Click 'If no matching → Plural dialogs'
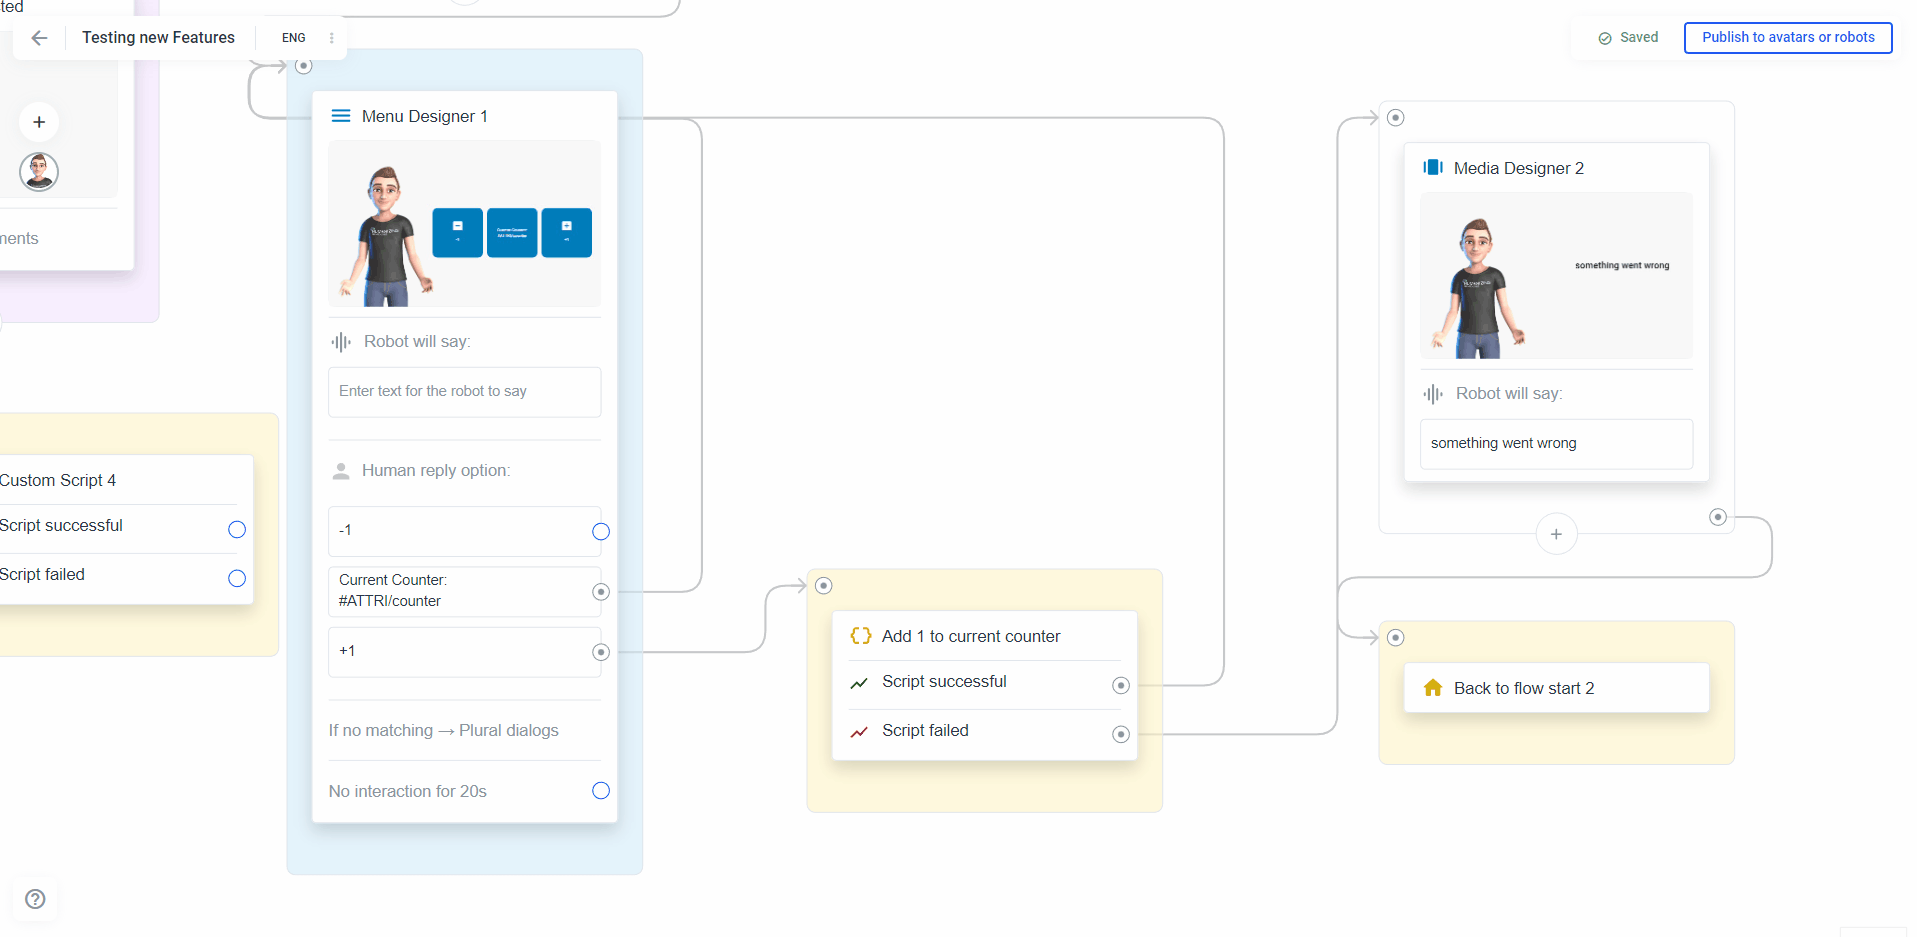 click(444, 730)
